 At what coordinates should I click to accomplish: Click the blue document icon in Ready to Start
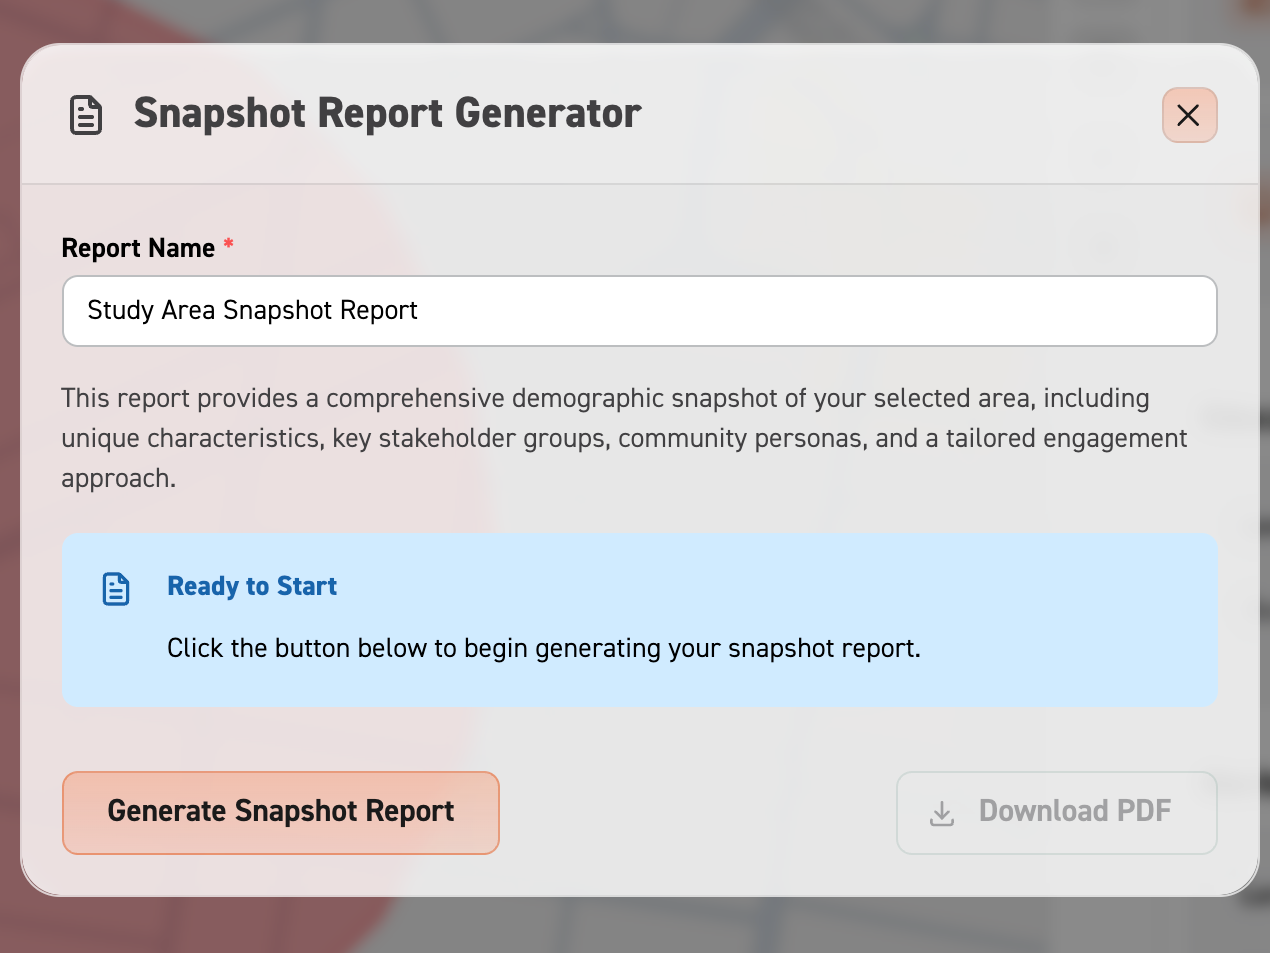tap(116, 588)
